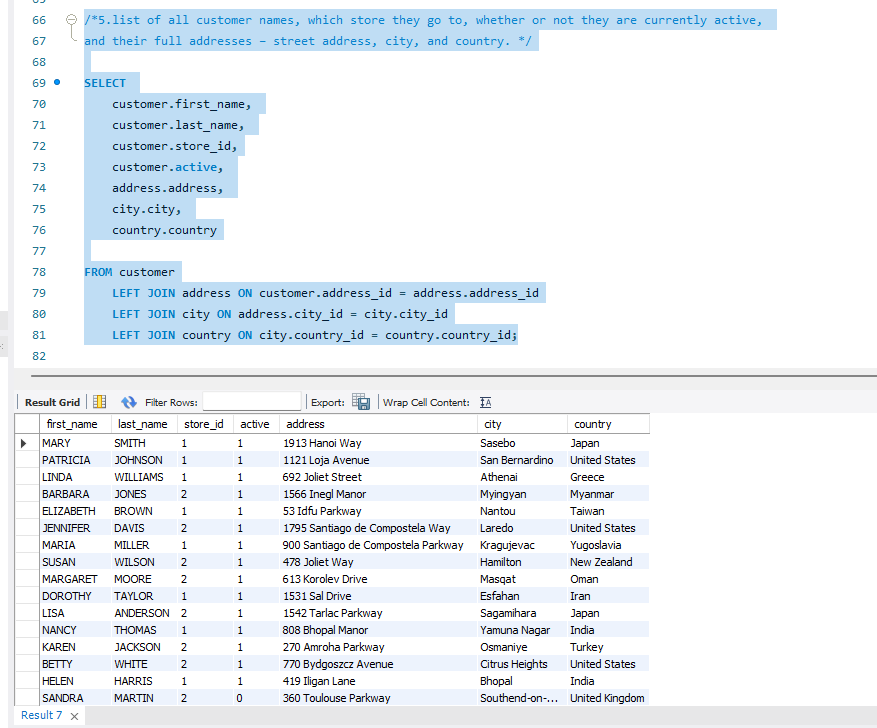
Task: Click line number 78 in the editor
Action: coord(38,272)
